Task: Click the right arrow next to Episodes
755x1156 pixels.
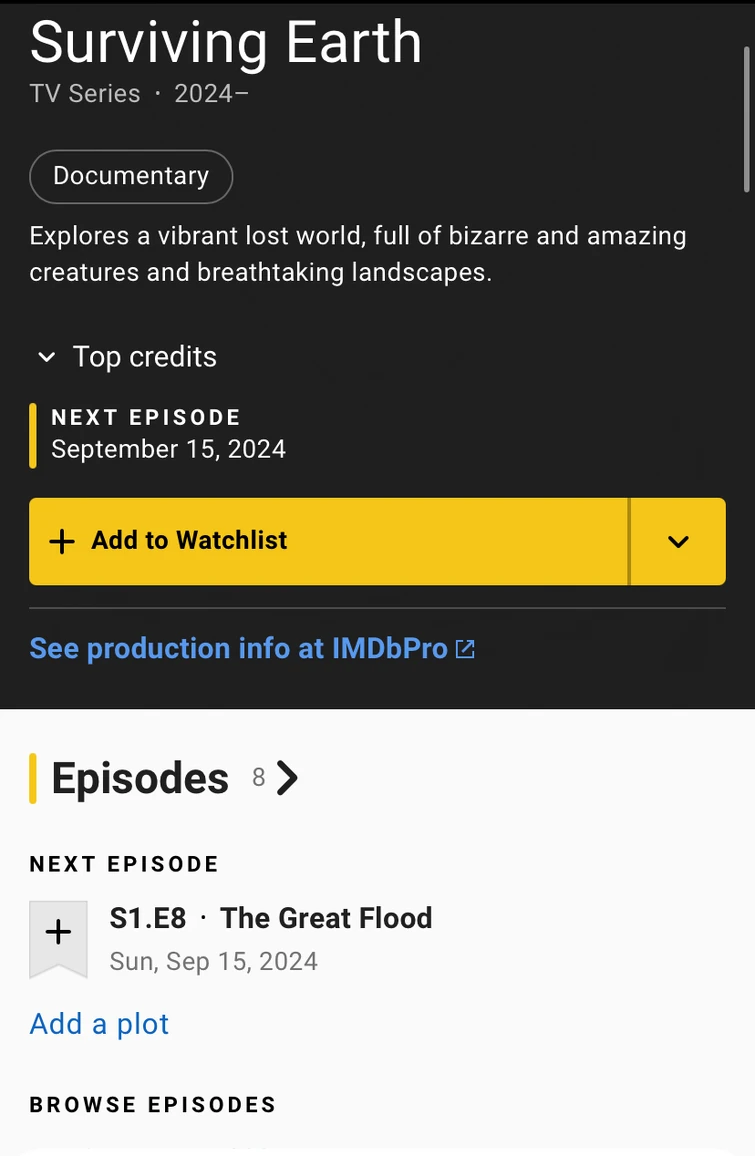Action: 287,778
